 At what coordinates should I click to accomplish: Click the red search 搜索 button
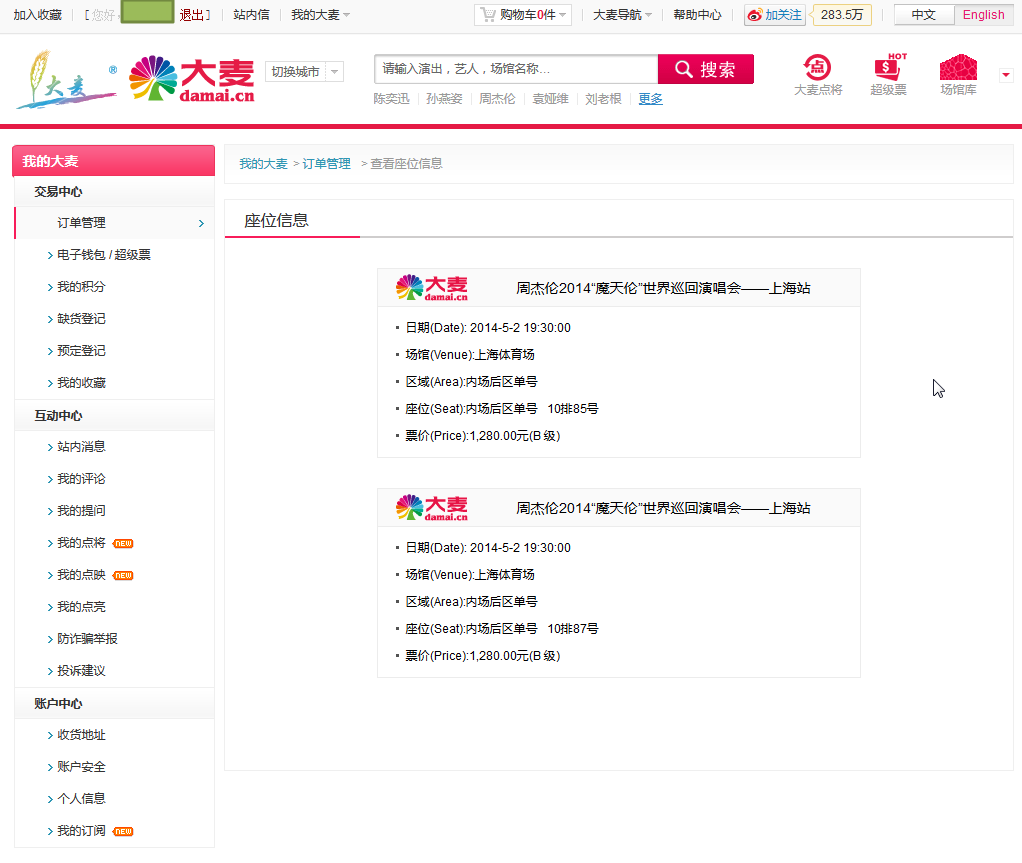(x=706, y=69)
